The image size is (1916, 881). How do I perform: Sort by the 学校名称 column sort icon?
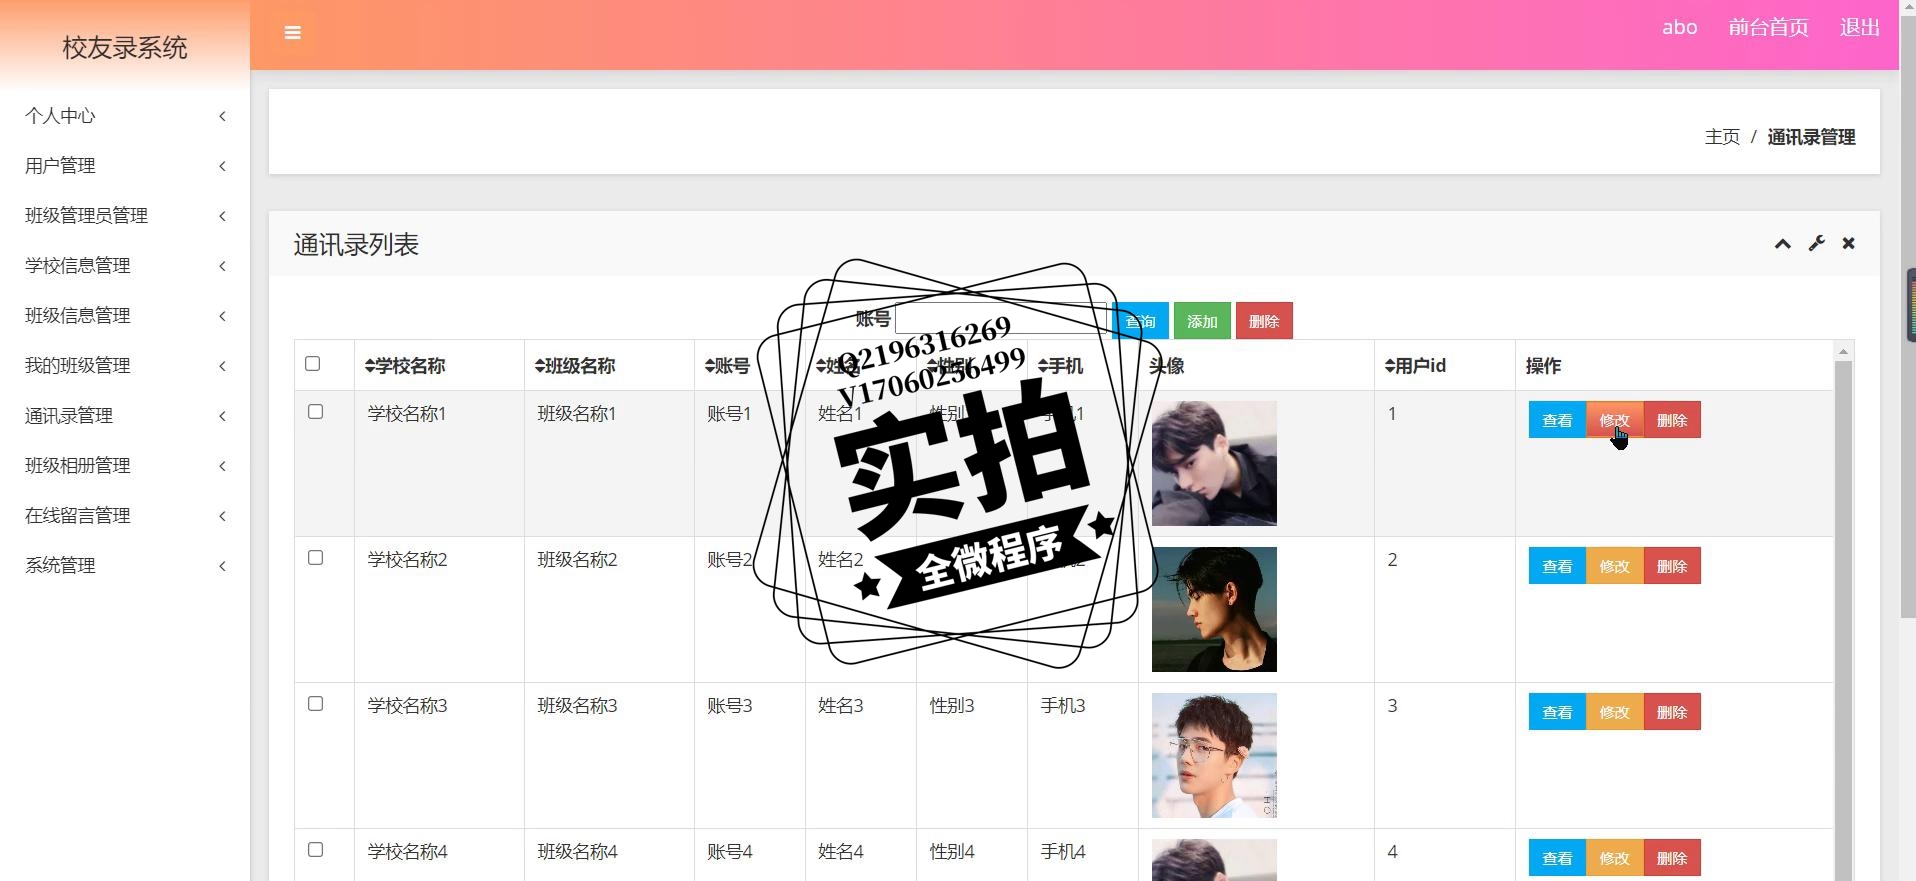click(370, 366)
